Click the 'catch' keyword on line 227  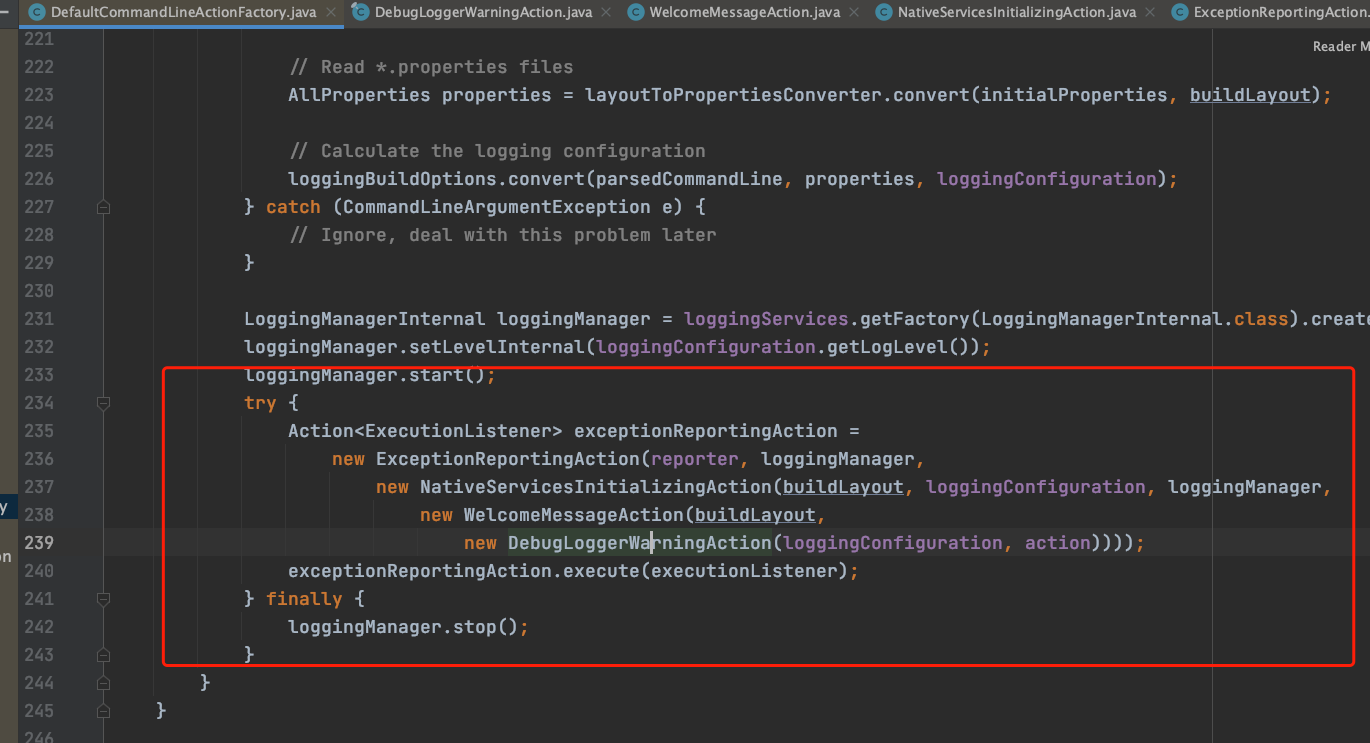coord(293,207)
